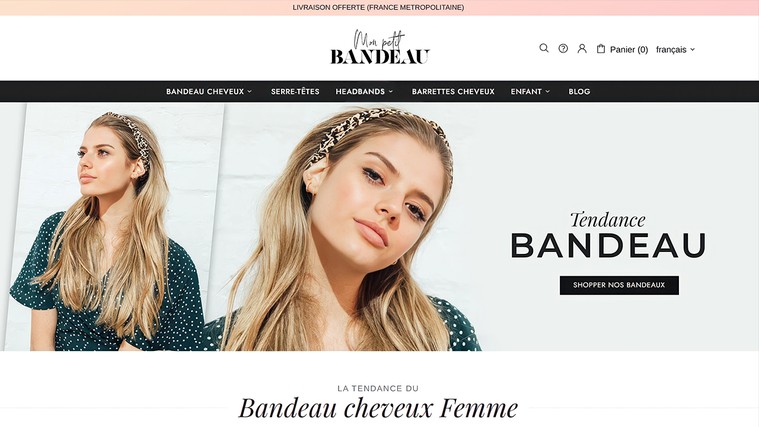Click the Tendance Bandeau banner title
Image resolution: width=759 pixels, height=427 pixels.
click(608, 235)
